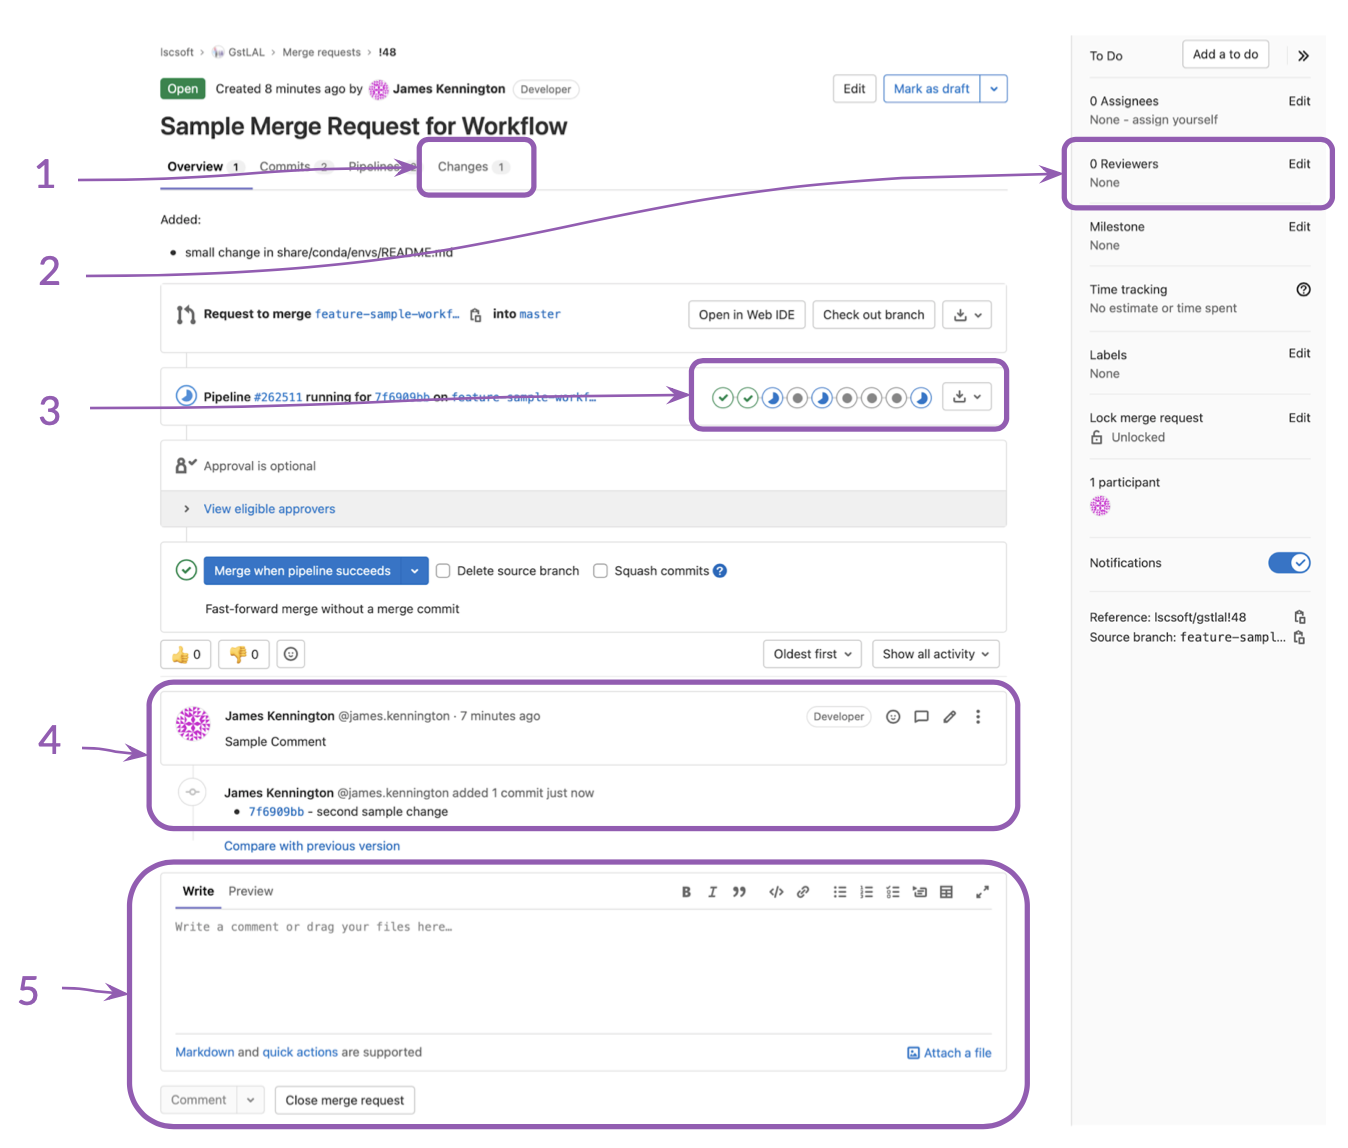Viewport: 1348px width, 1148px height.
Task: Collapse the right sidebar with double chevron
Action: coord(1303,56)
